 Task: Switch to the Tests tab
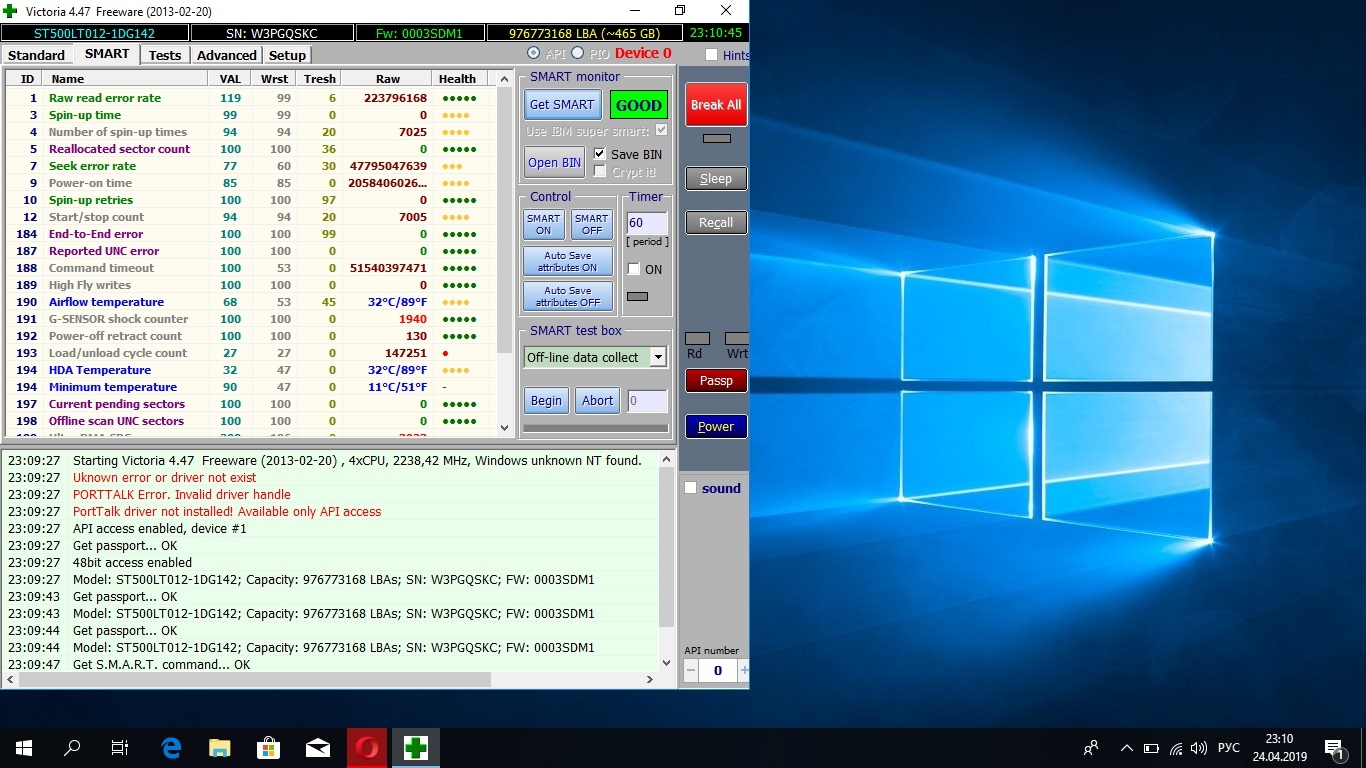coord(165,55)
